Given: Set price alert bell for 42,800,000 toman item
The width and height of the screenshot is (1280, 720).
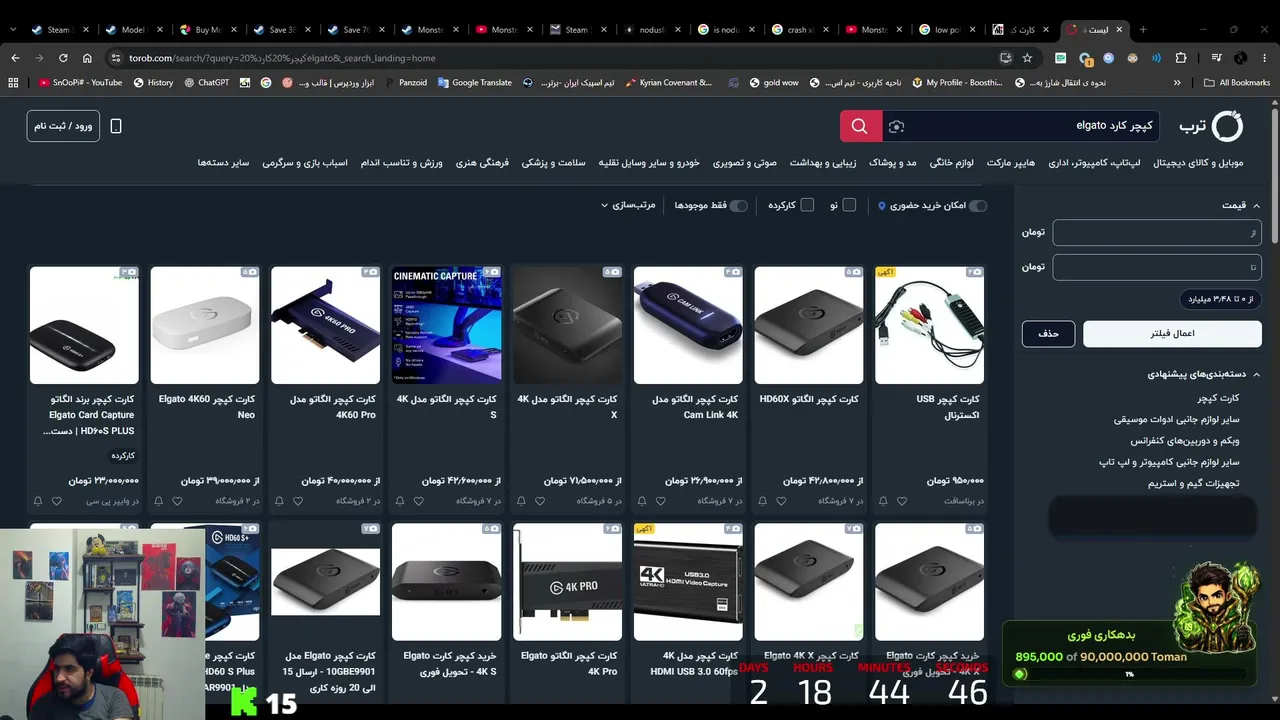Looking at the screenshot, I should click(x=762, y=501).
